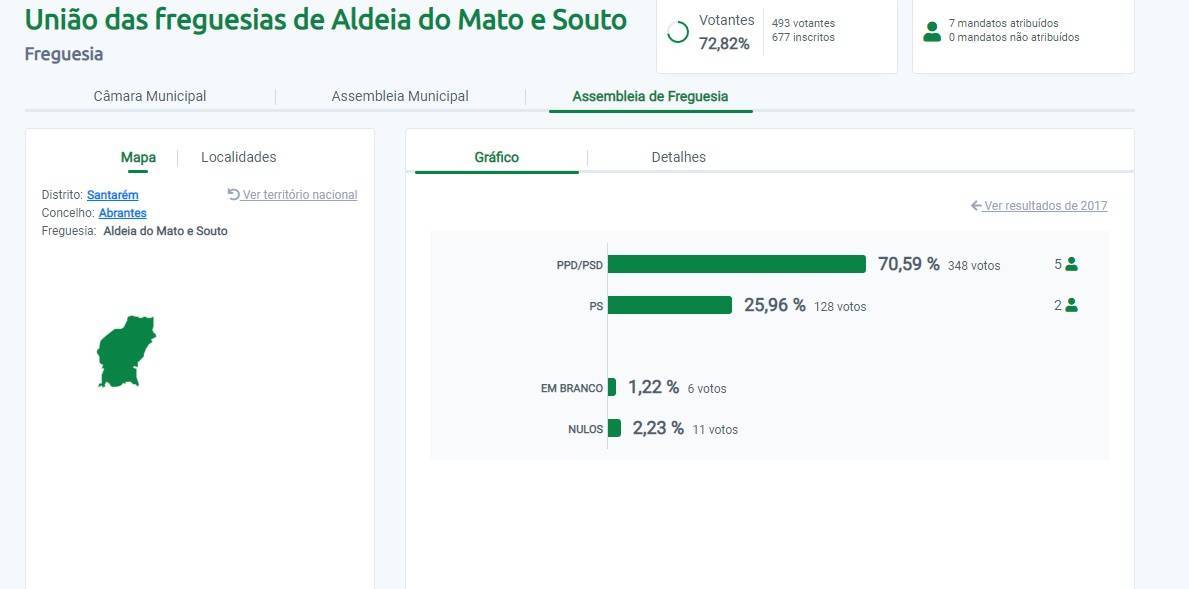
Task: Click the undo arrow beside Ver território nacional
Action: (234, 194)
